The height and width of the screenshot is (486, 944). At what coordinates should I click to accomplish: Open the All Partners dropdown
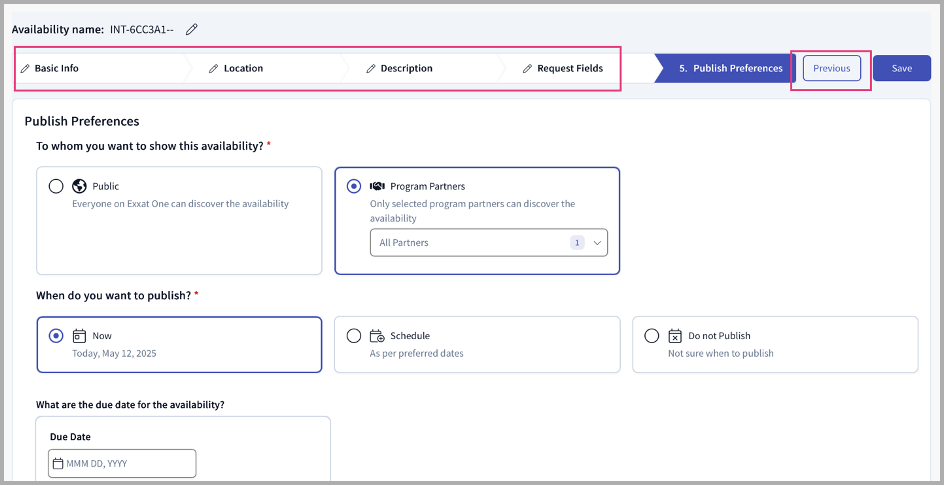point(489,243)
